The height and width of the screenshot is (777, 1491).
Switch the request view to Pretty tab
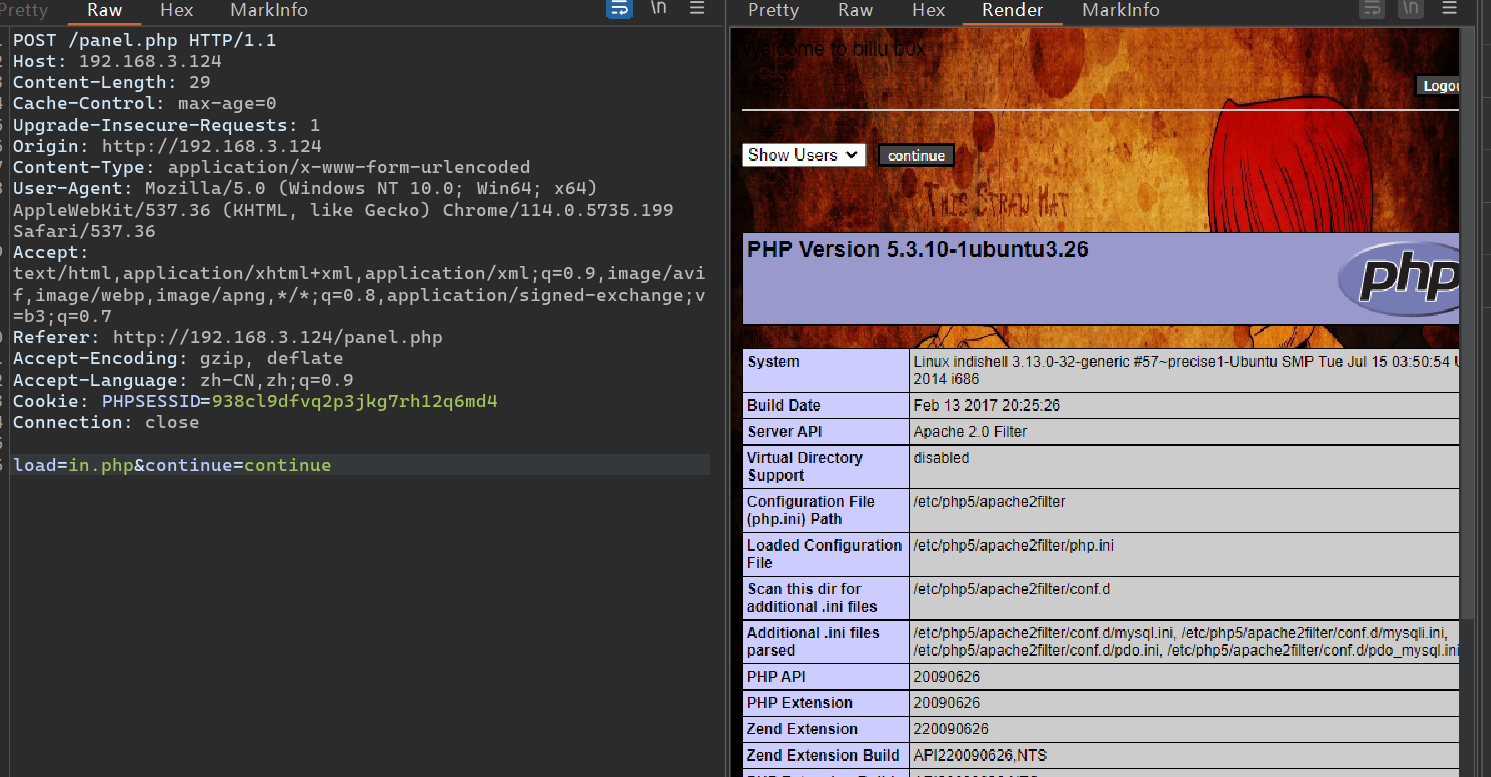(x=24, y=10)
